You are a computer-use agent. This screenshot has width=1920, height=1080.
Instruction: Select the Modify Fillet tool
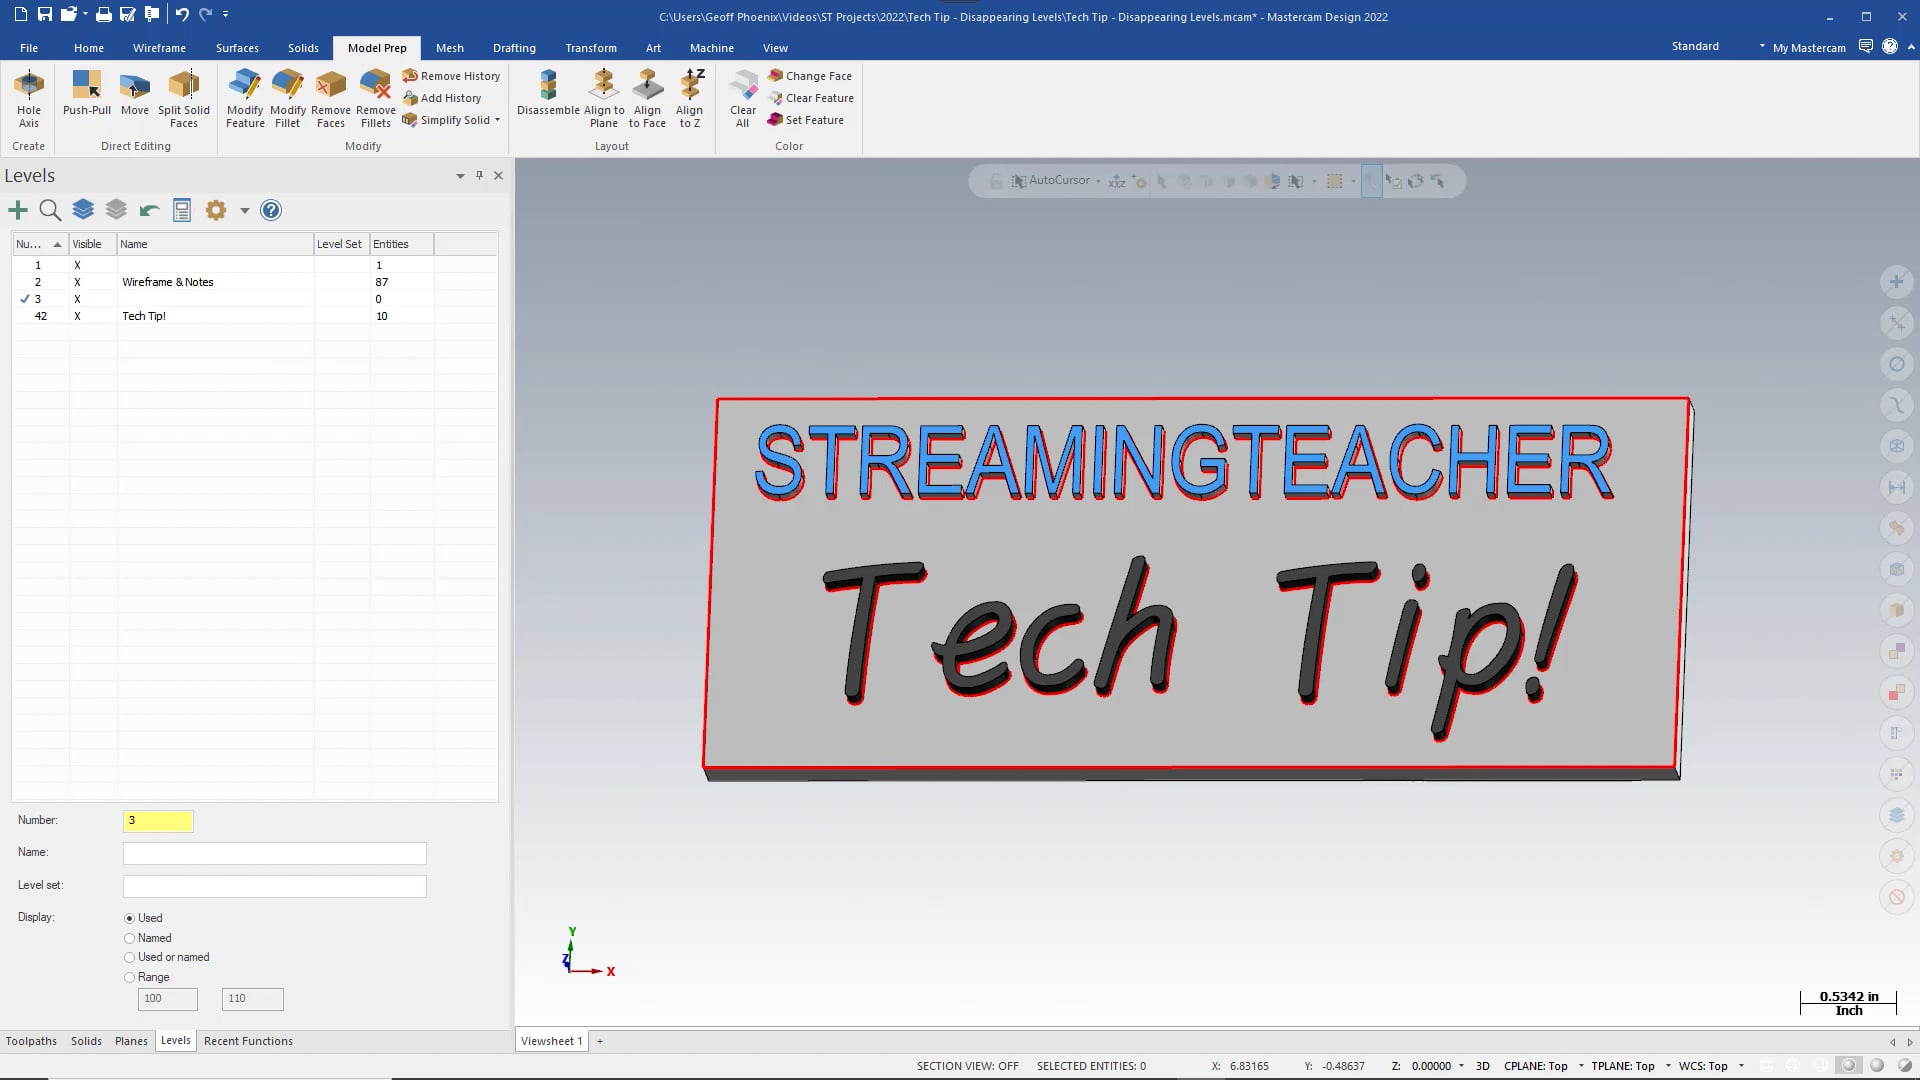coord(288,99)
